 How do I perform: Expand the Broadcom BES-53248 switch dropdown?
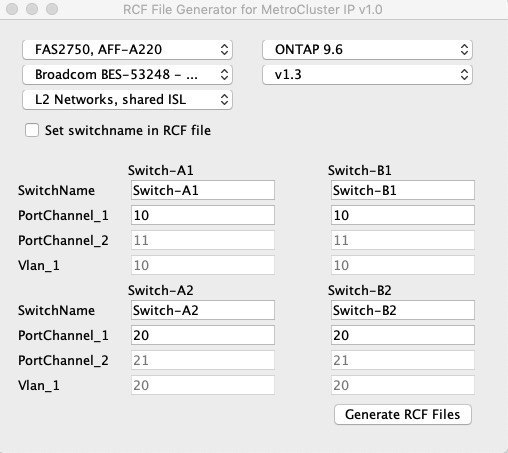click(127, 74)
